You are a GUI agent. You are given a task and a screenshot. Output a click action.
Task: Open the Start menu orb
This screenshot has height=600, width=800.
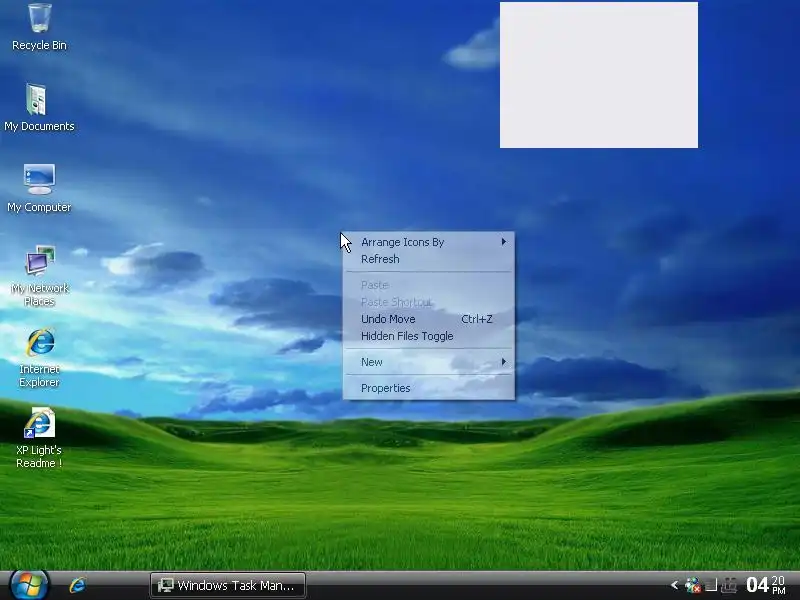coord(29,585)
